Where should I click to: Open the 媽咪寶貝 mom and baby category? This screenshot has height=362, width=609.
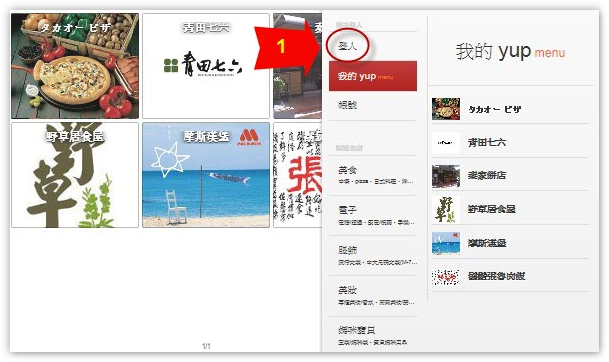[373, 335]
